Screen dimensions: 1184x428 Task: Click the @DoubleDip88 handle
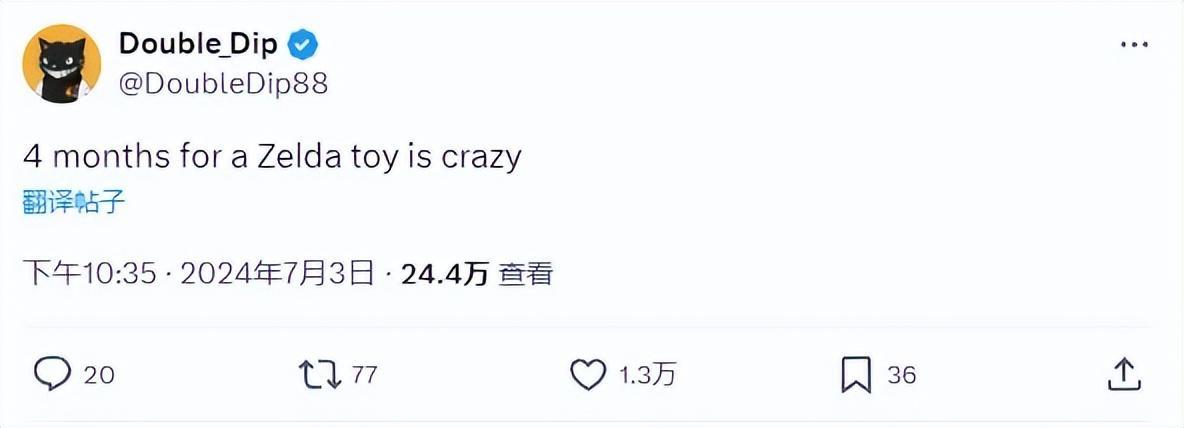[223, 85]
